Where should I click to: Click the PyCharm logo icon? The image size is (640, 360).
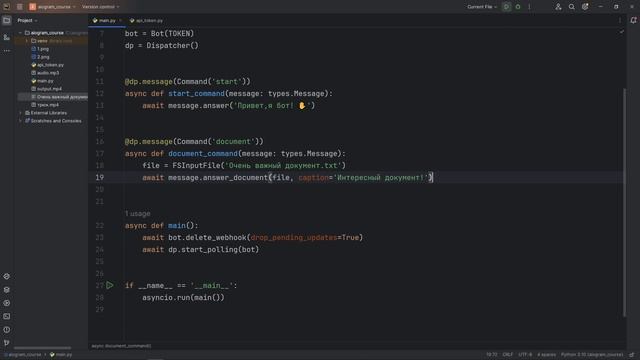(6, 7)
